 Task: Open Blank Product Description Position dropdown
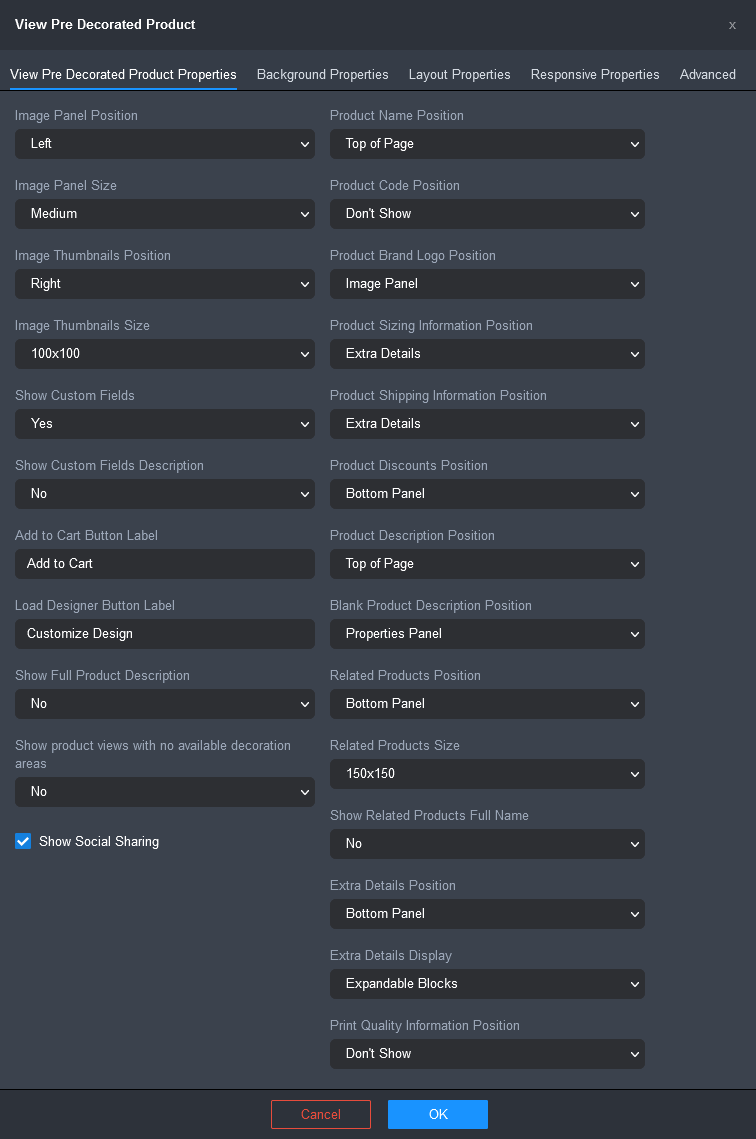487,633
